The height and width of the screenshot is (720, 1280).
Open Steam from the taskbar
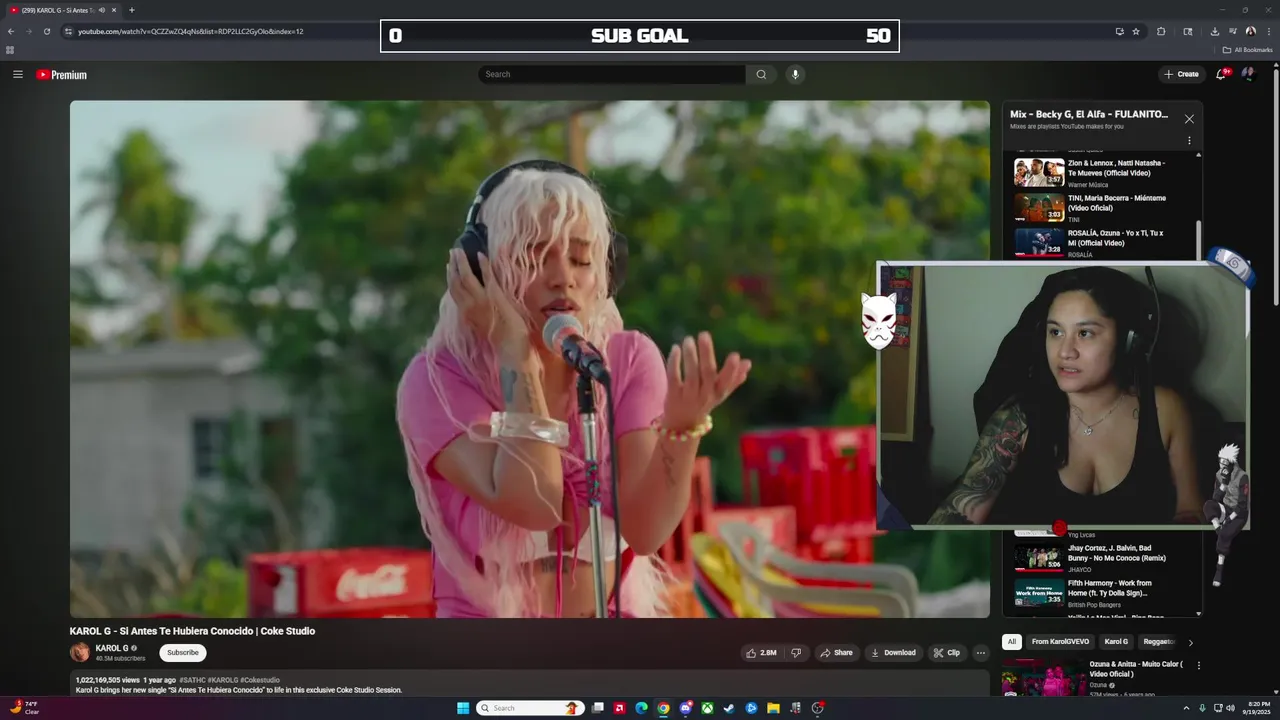pos(729,708)
